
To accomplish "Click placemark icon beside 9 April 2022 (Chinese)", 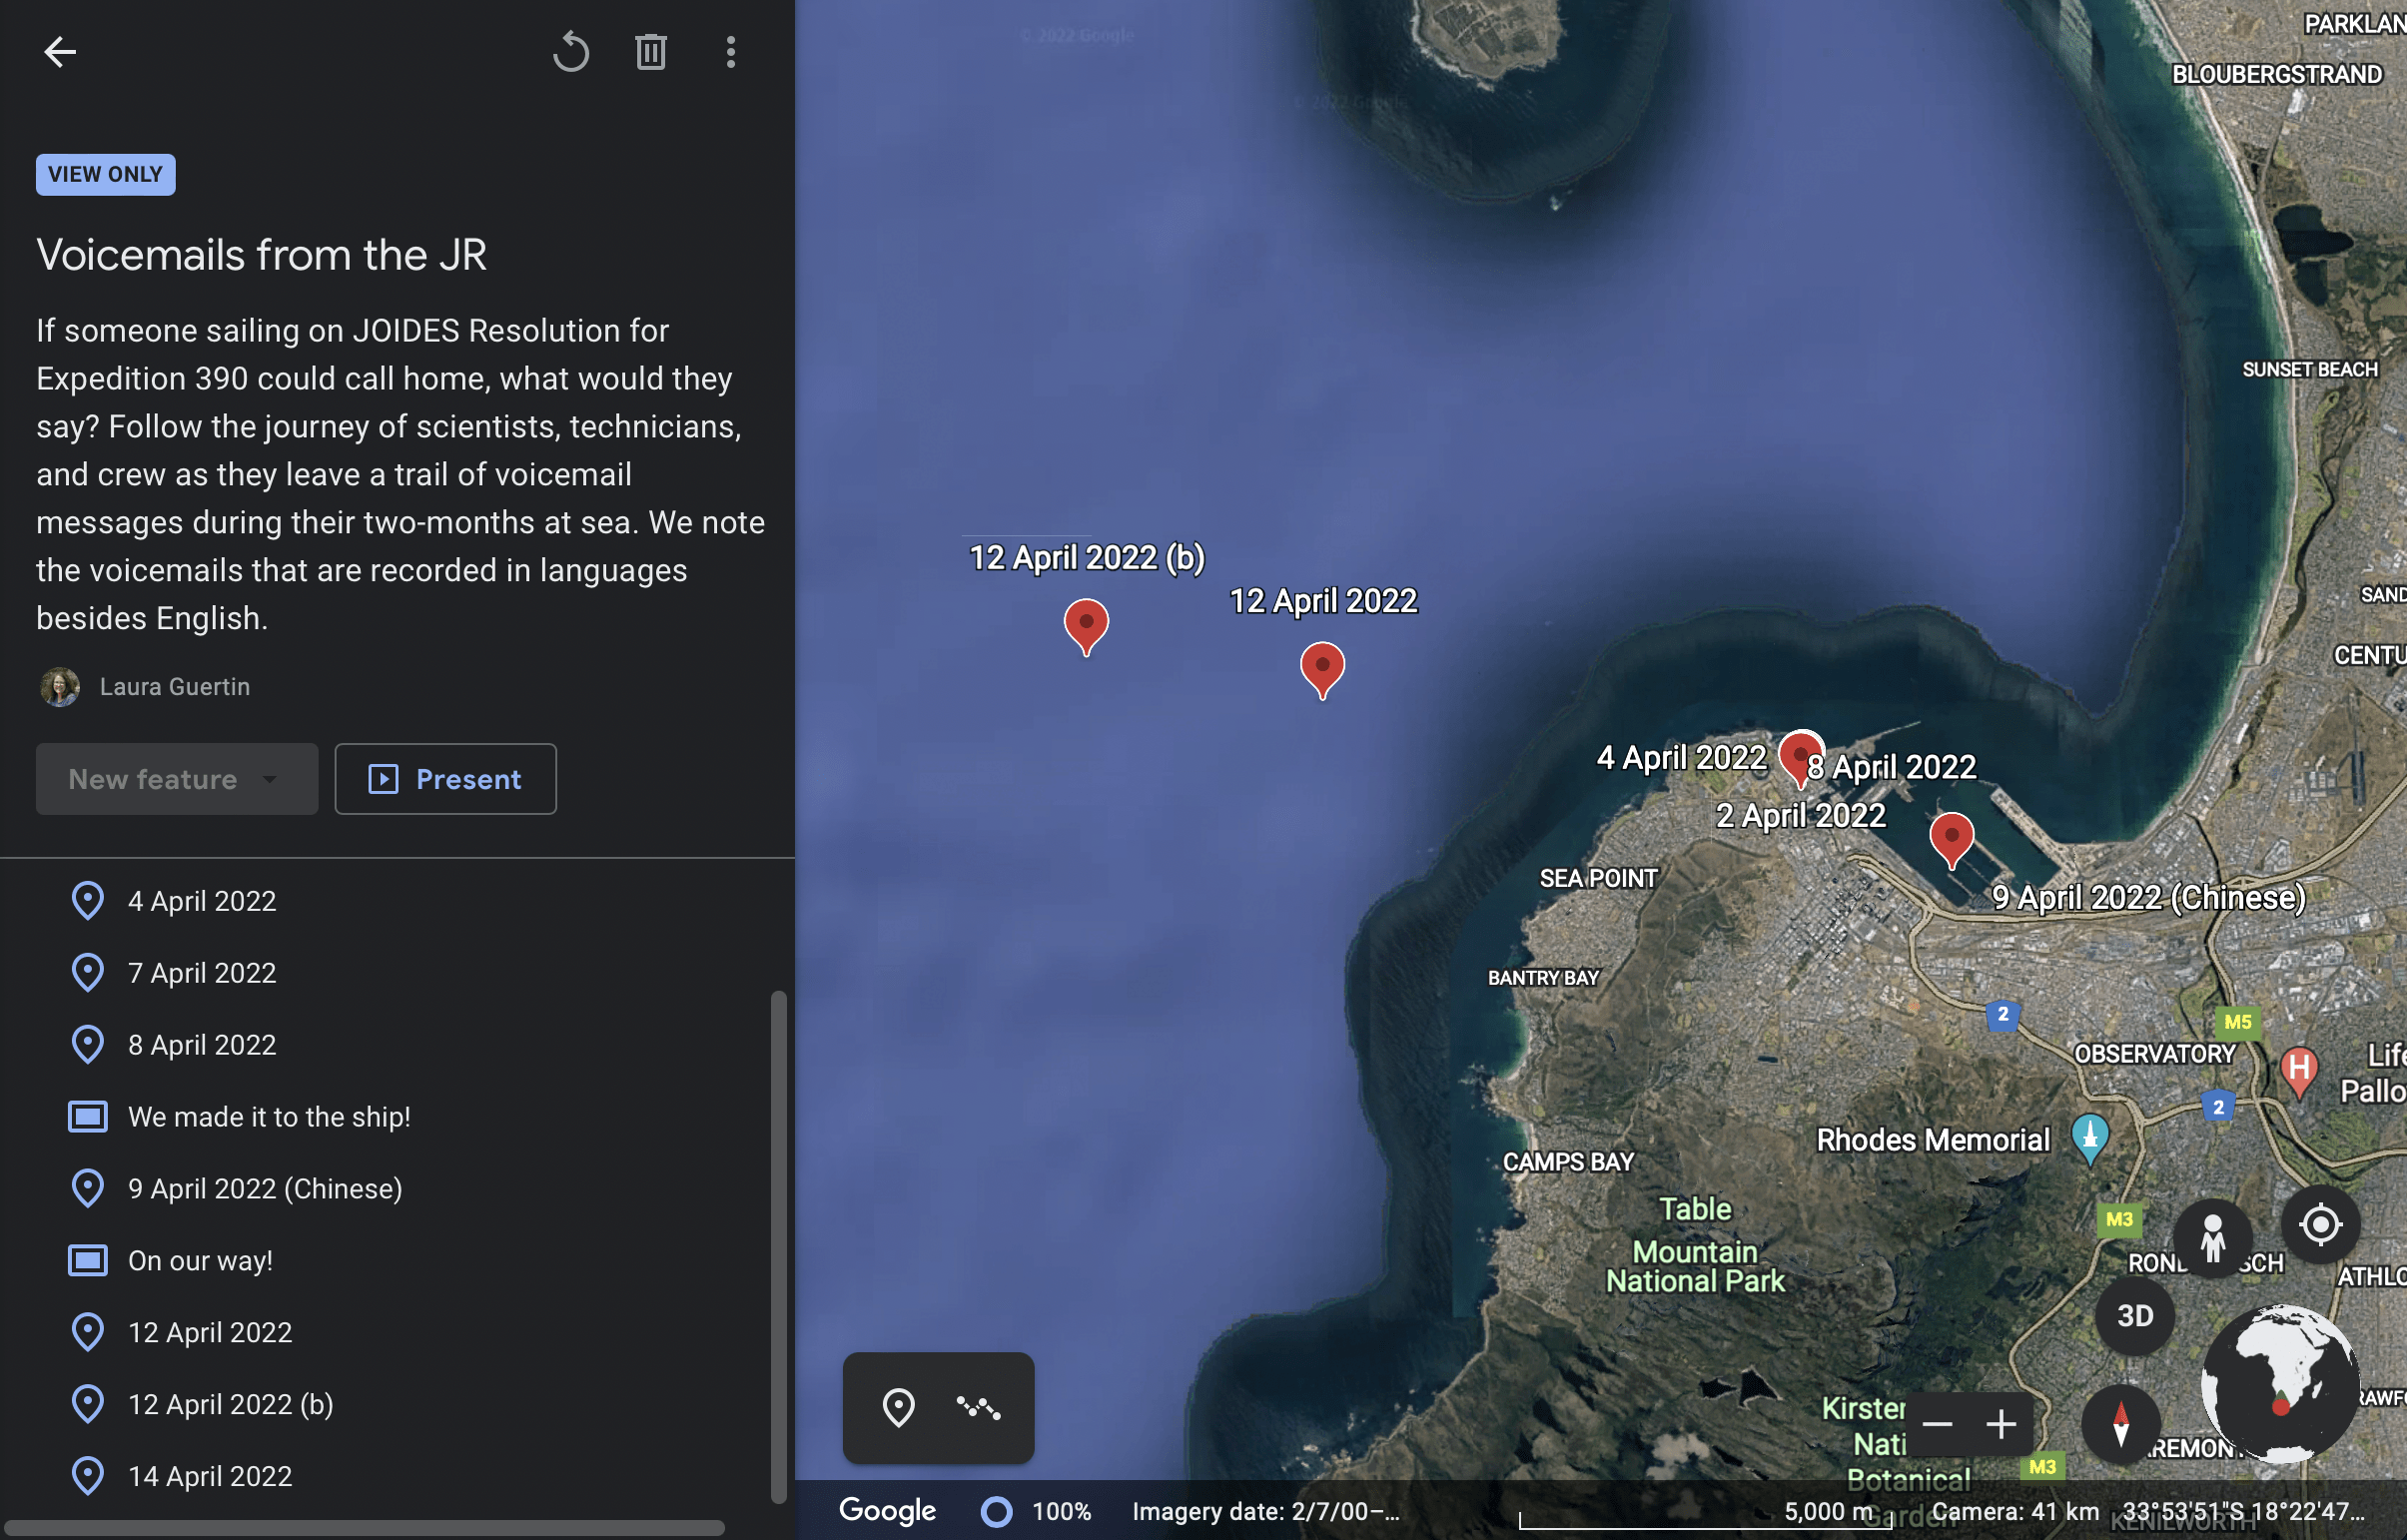I will [x=88, y=1189].
